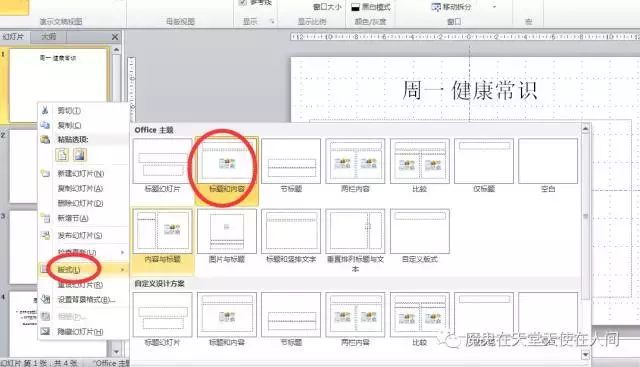Choose 复制 (Copy) in the context menu
This screenshot has height=367, width=640.
(69, 125)
